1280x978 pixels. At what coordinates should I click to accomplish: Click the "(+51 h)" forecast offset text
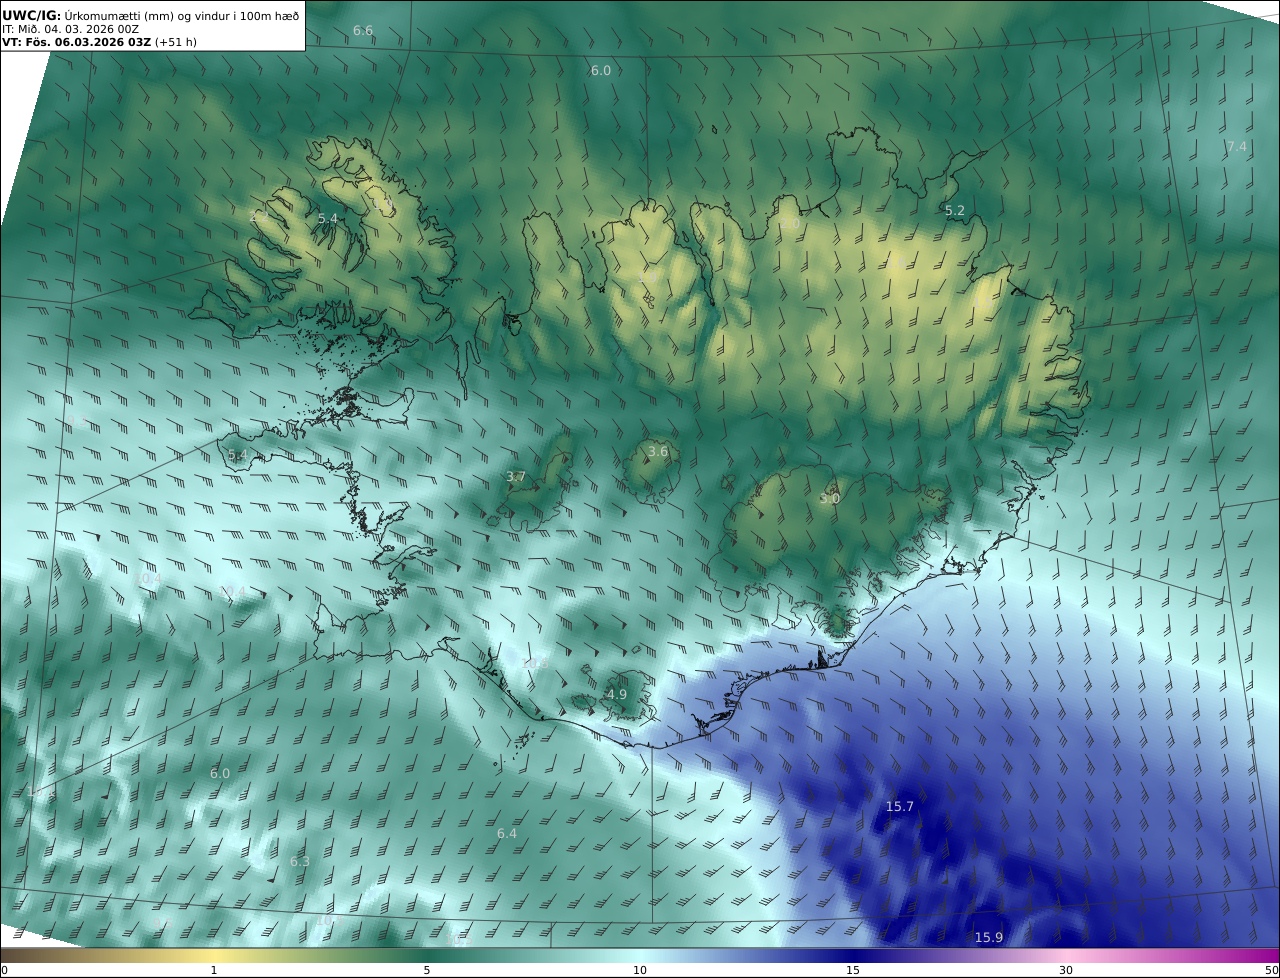(176, 42)
